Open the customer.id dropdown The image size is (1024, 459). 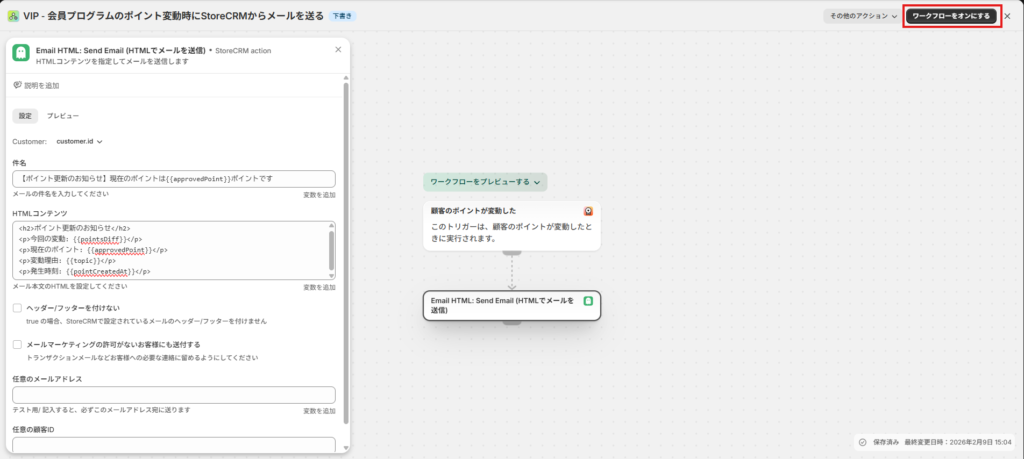79,142
